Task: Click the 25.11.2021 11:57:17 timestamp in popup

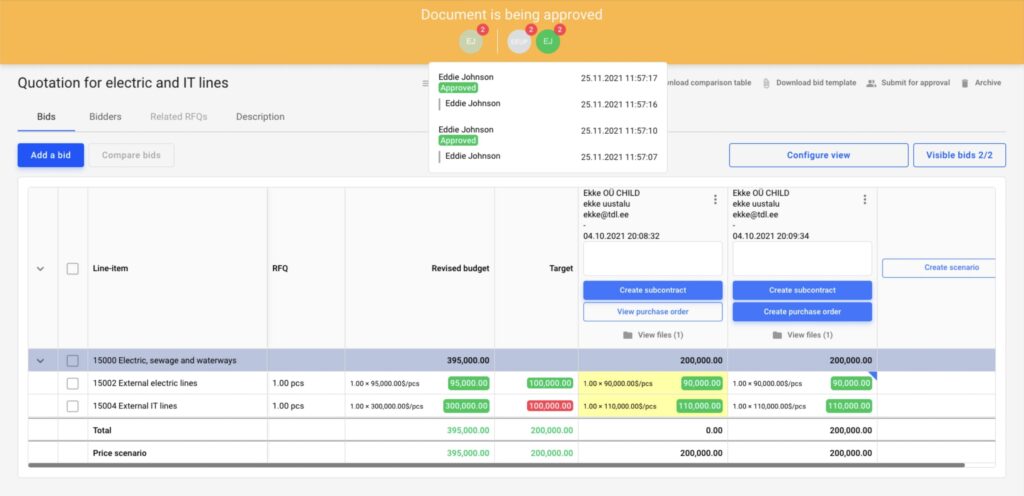Action: tap(619, 78)
